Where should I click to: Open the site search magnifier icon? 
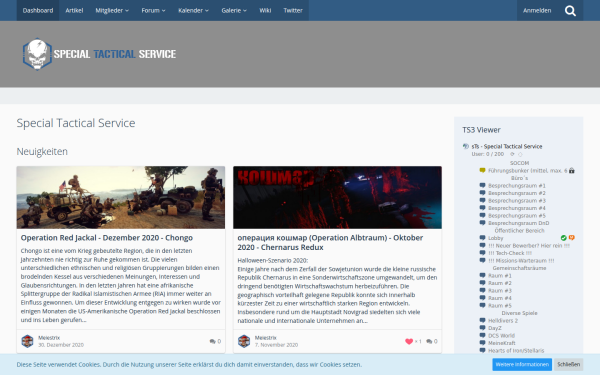[570, 11]
